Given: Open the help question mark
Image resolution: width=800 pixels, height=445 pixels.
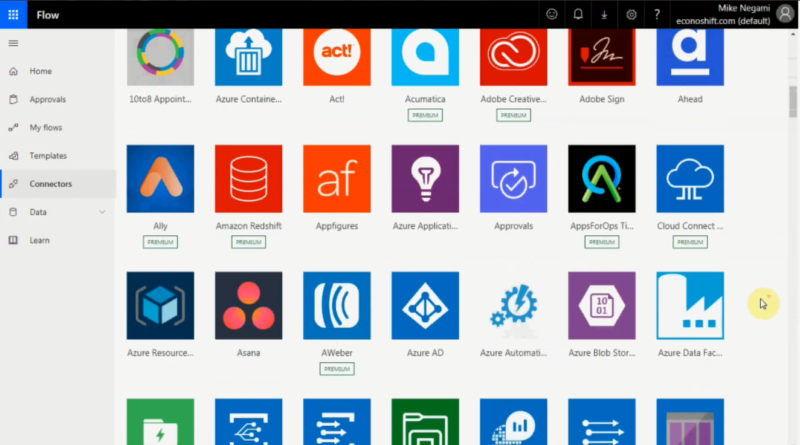Looking at the screenshot, I should [x=657, y=14].
